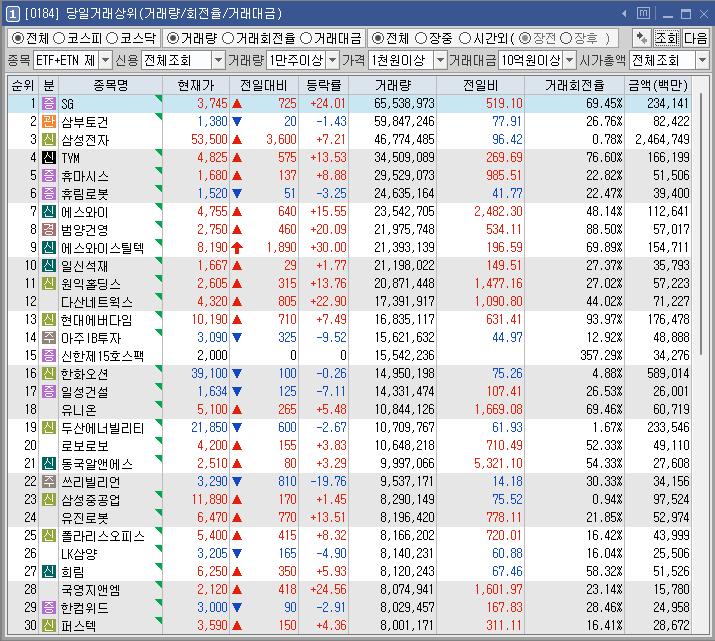Click the 증 badge icon in 일성건설 row
The image size is (715, 641).
[49, 392]
